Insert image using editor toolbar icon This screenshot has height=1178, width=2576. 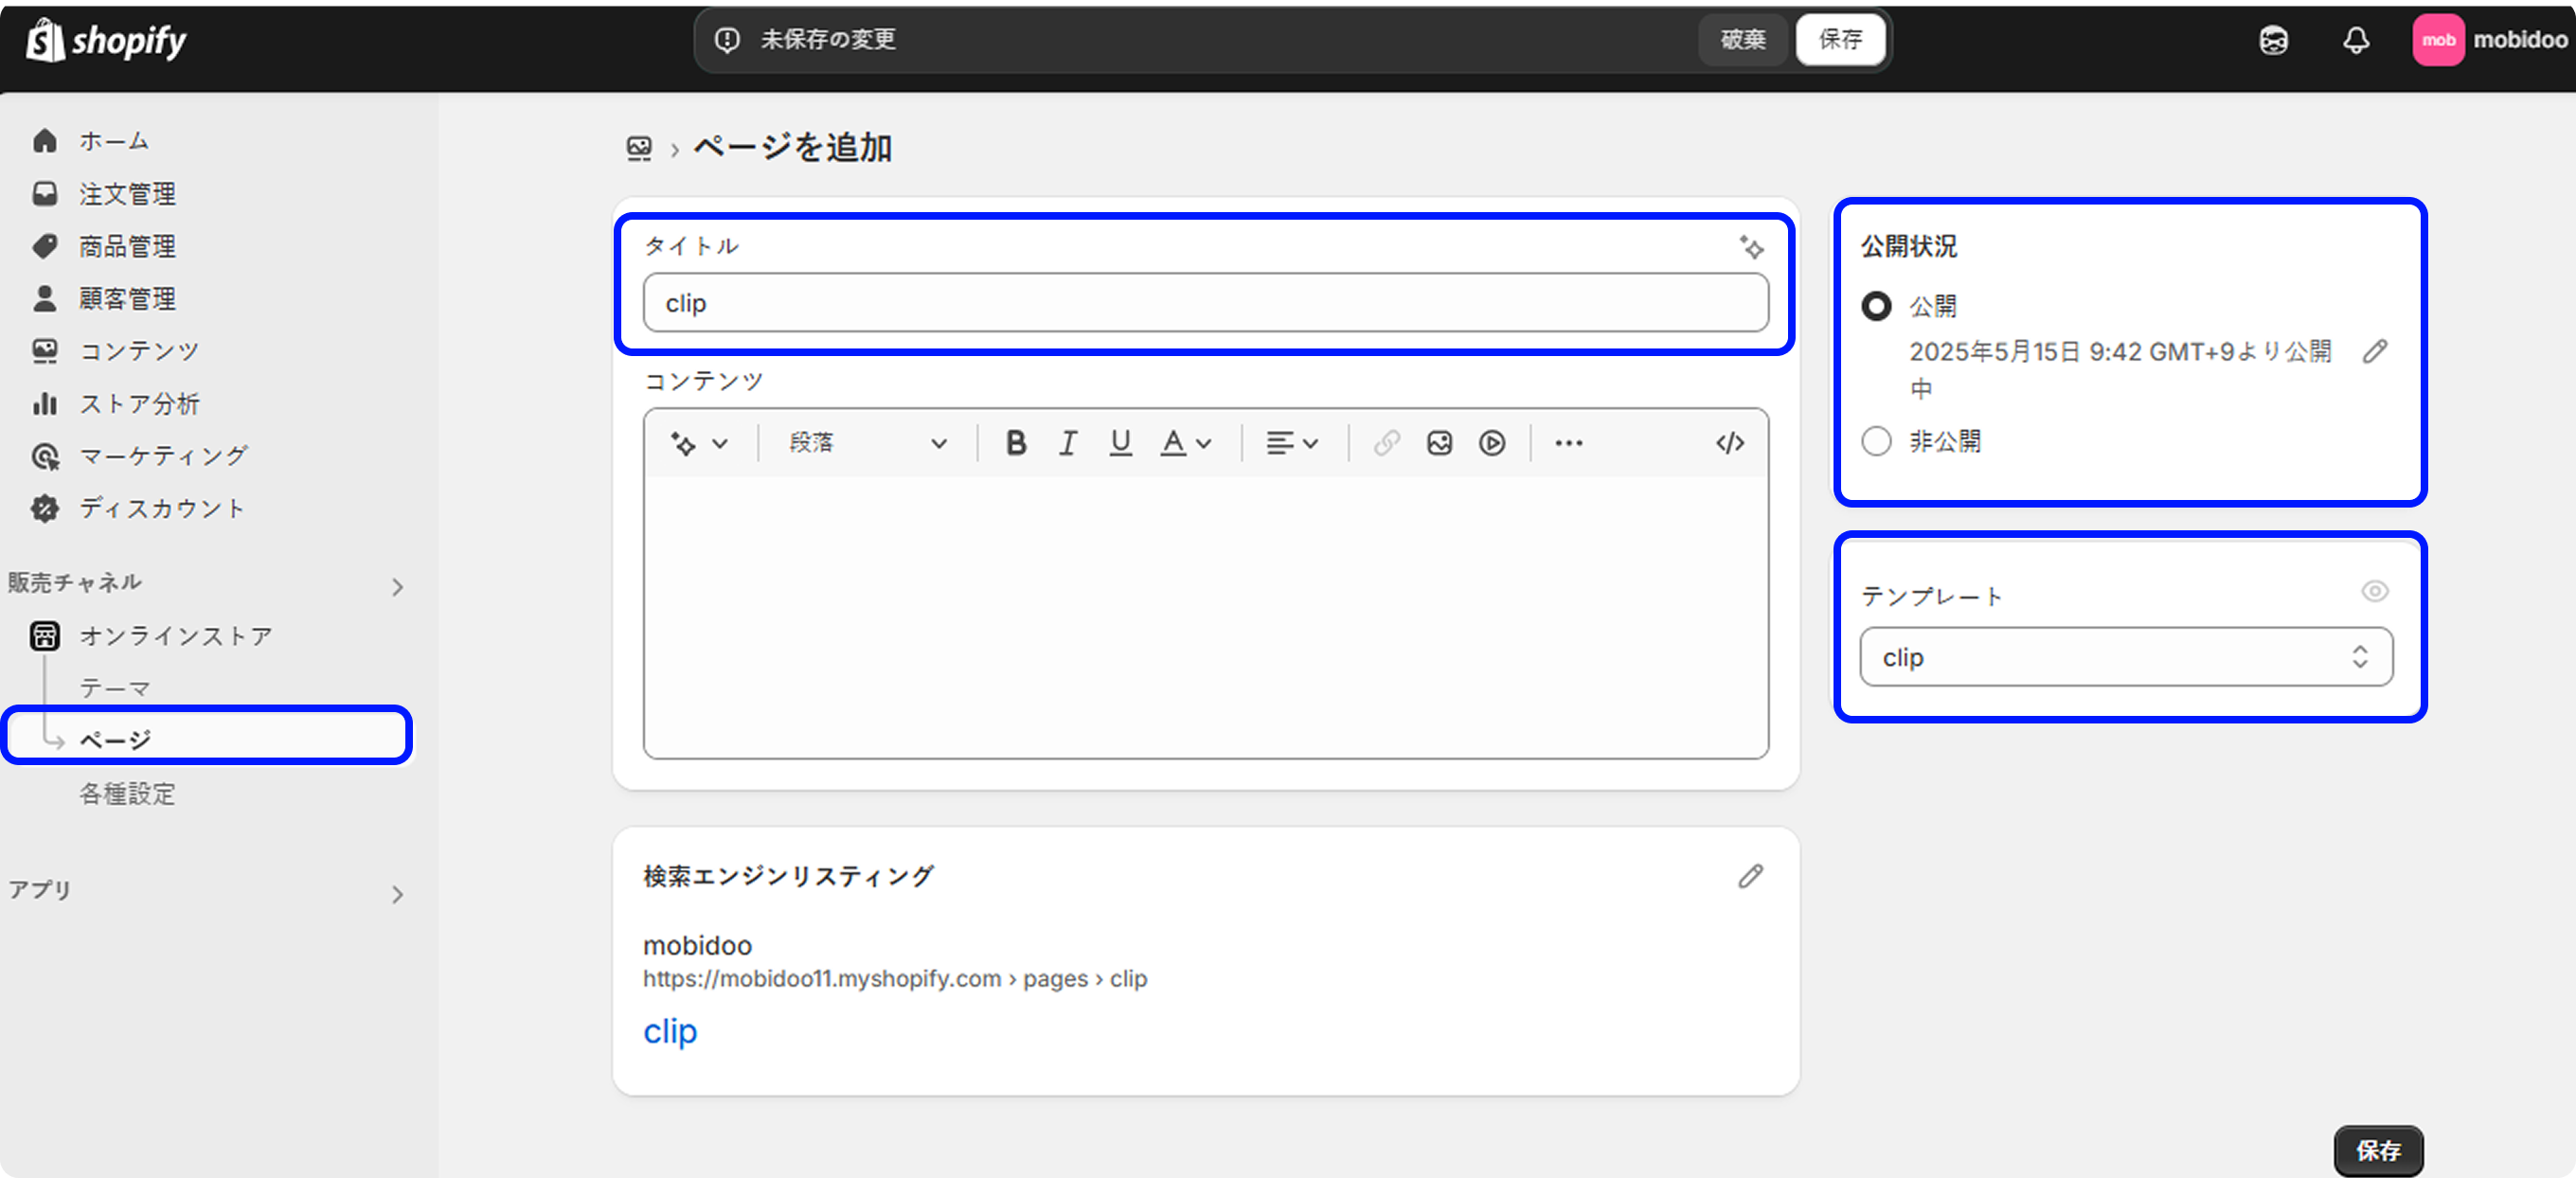click(1439, 443)
